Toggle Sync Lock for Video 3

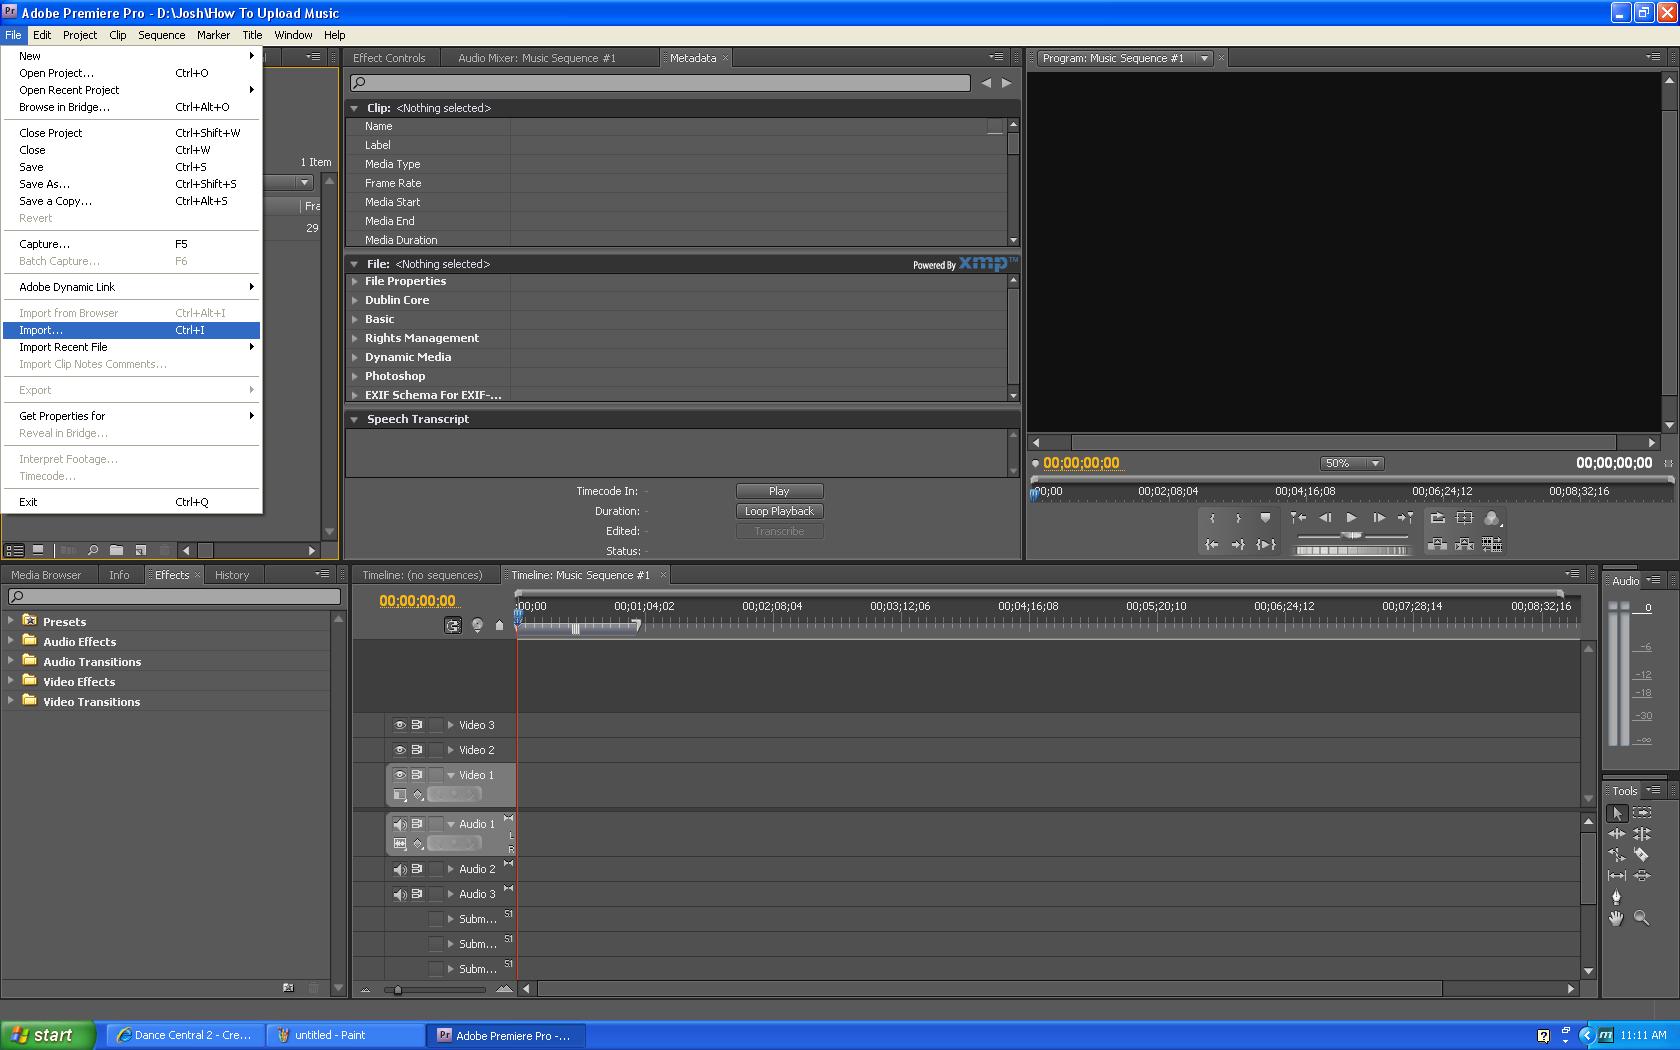coord(417,725)
